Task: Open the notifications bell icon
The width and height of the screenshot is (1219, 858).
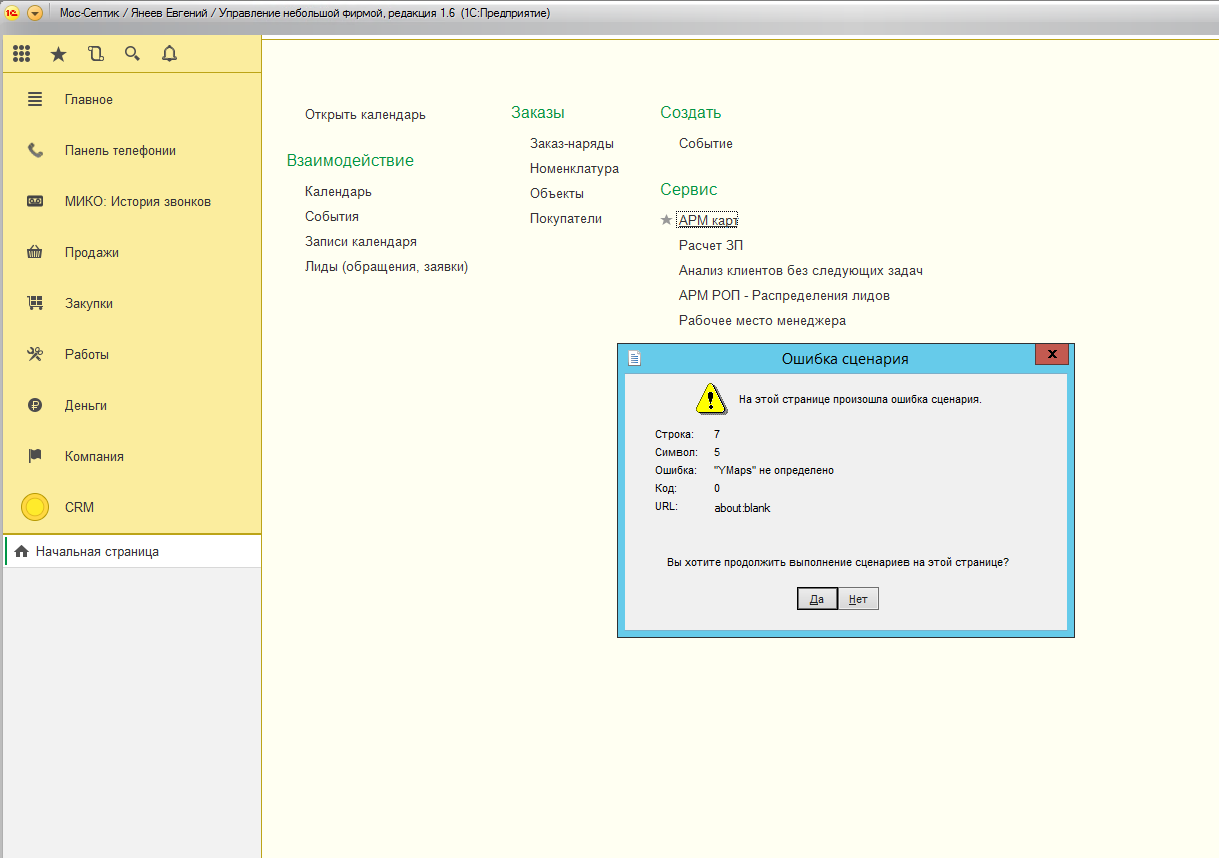Action: point(169,54)
